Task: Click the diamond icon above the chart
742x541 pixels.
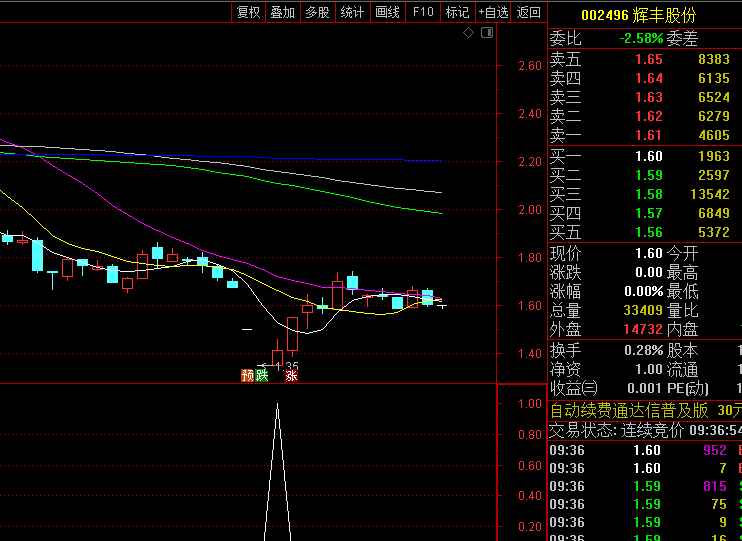Action: click(468, 33)
